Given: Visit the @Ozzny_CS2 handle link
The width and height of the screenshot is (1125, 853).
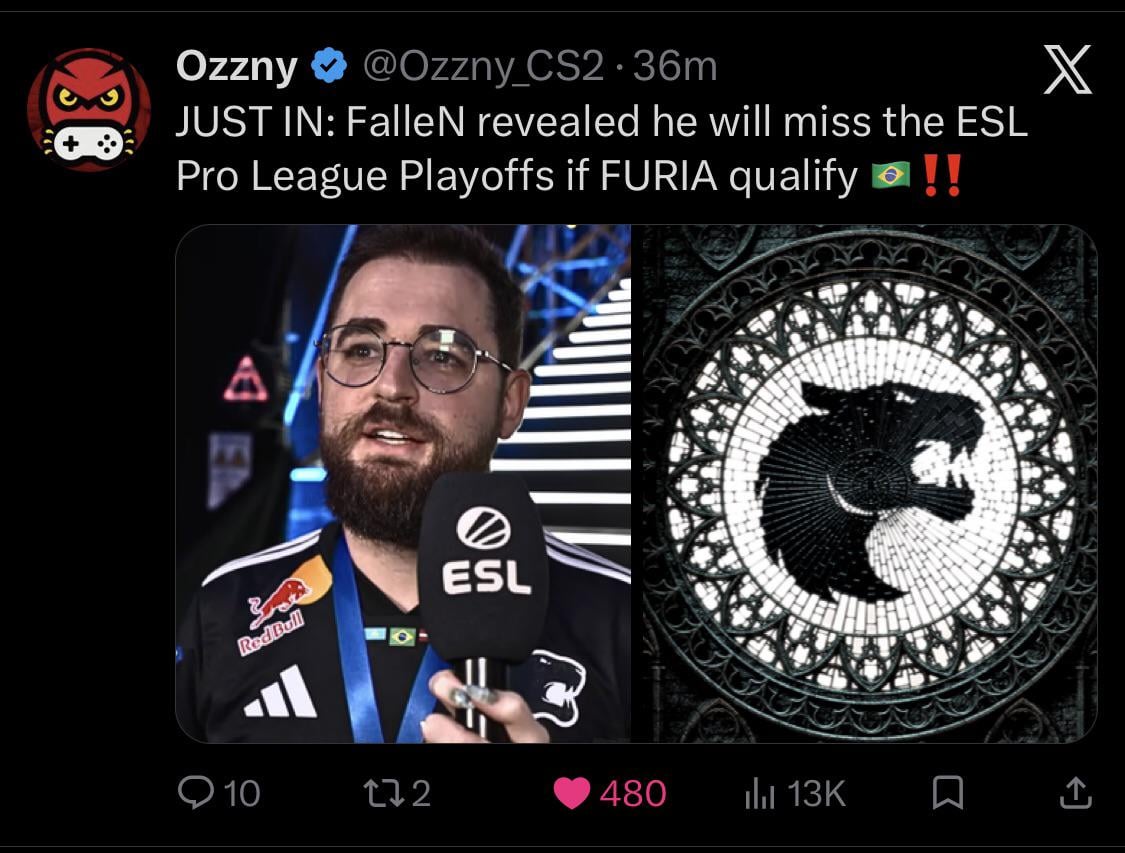Looking at the screenshot, I should tap(484, 67).
